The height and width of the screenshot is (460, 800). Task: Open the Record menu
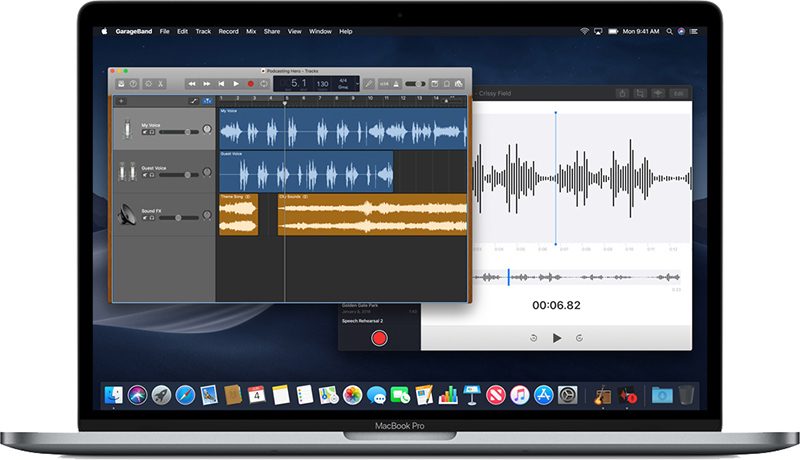tap(229, 32)
